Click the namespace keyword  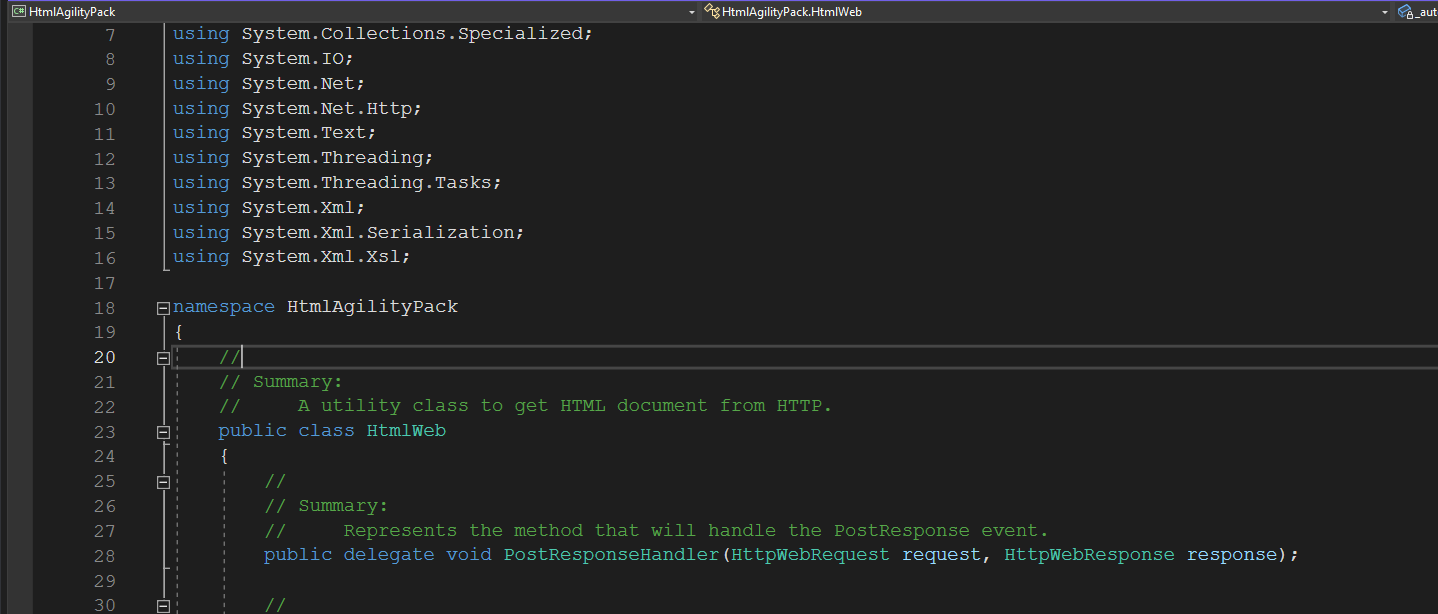224,307
